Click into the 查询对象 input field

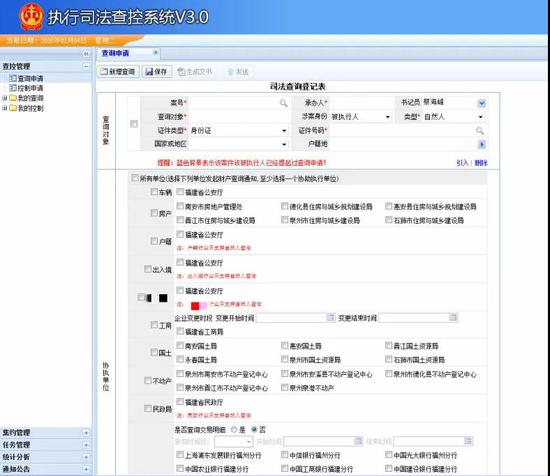240,117
